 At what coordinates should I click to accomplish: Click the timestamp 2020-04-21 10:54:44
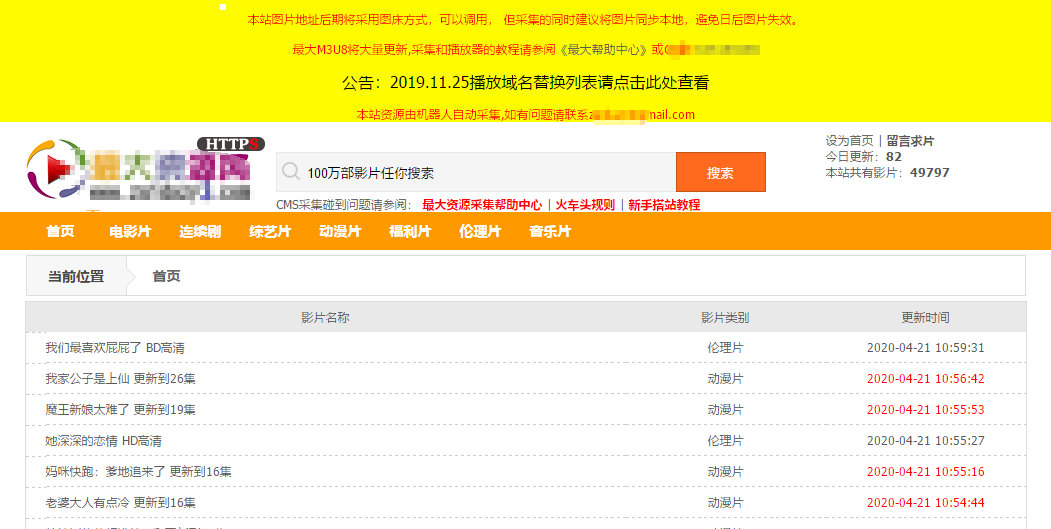tap(926, 503)
